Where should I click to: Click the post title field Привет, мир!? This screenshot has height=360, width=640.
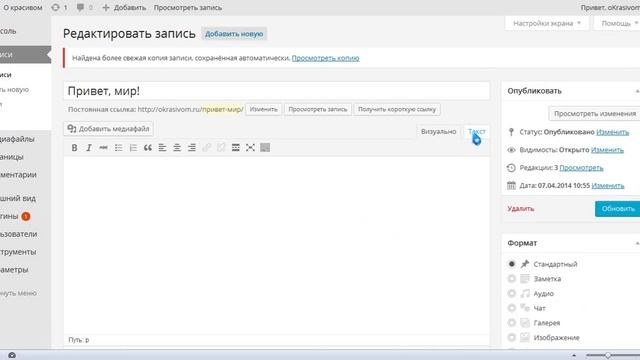[x=276, y=91]
